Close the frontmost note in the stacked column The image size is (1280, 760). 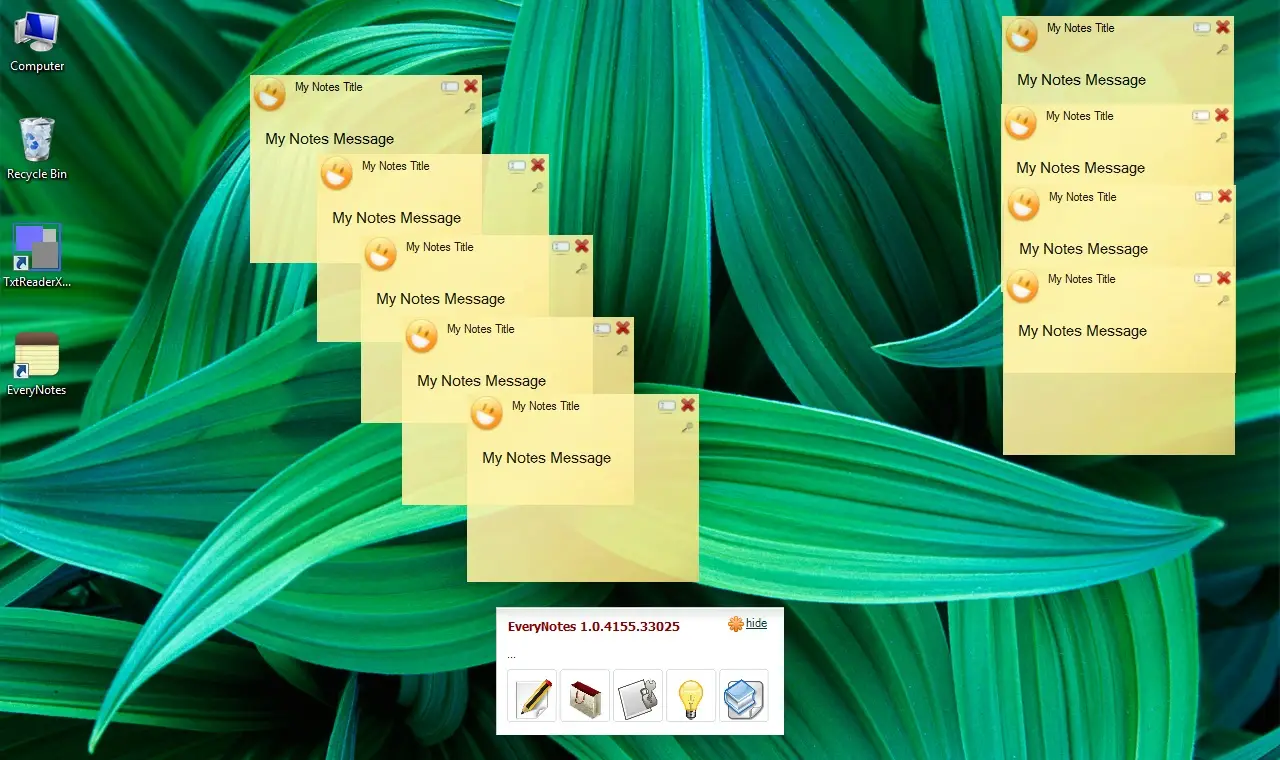click(x=1223, y=278)
